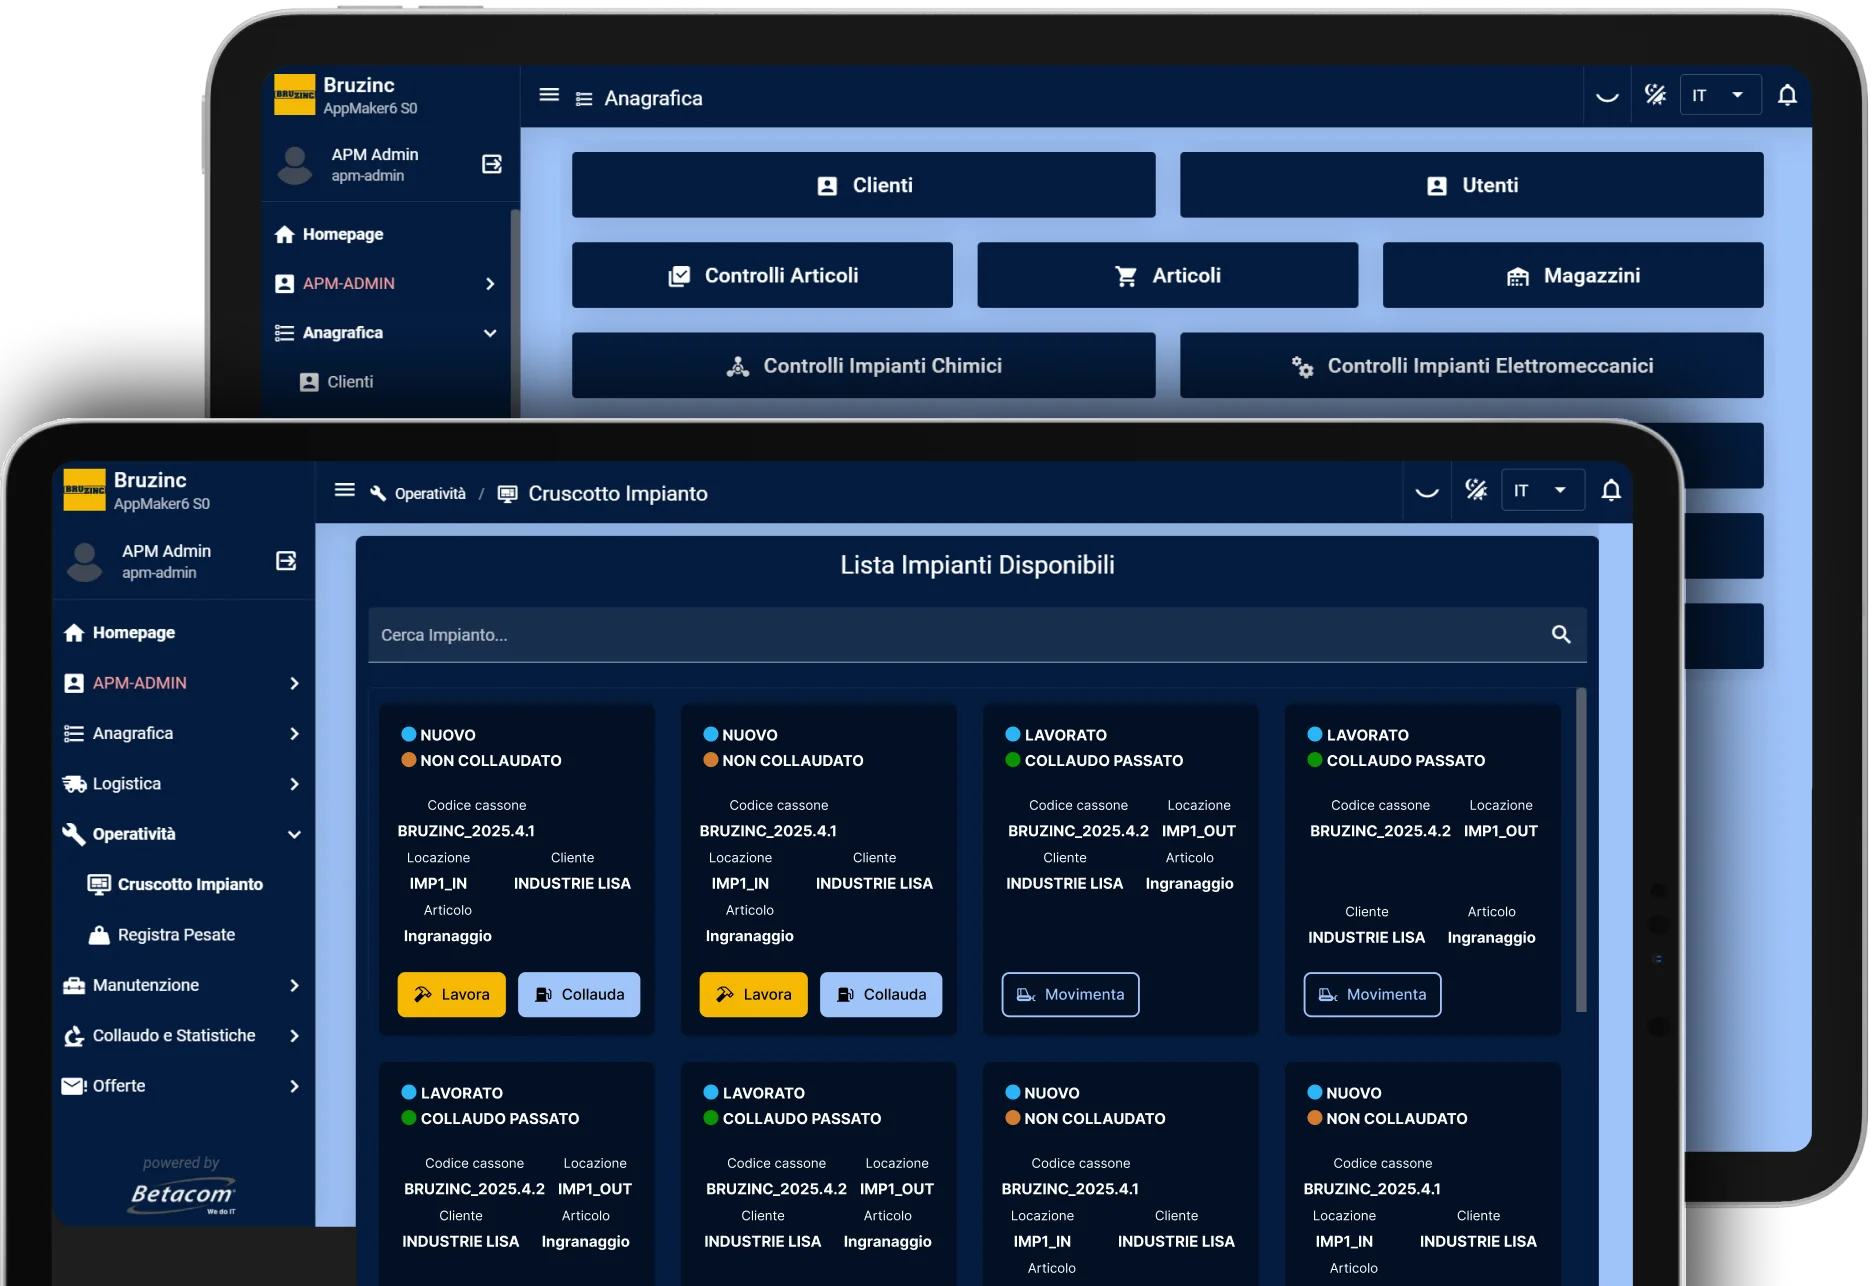Click Lavora button on first NUOVO card
1876x1286 pixels.
click(451, 995)
